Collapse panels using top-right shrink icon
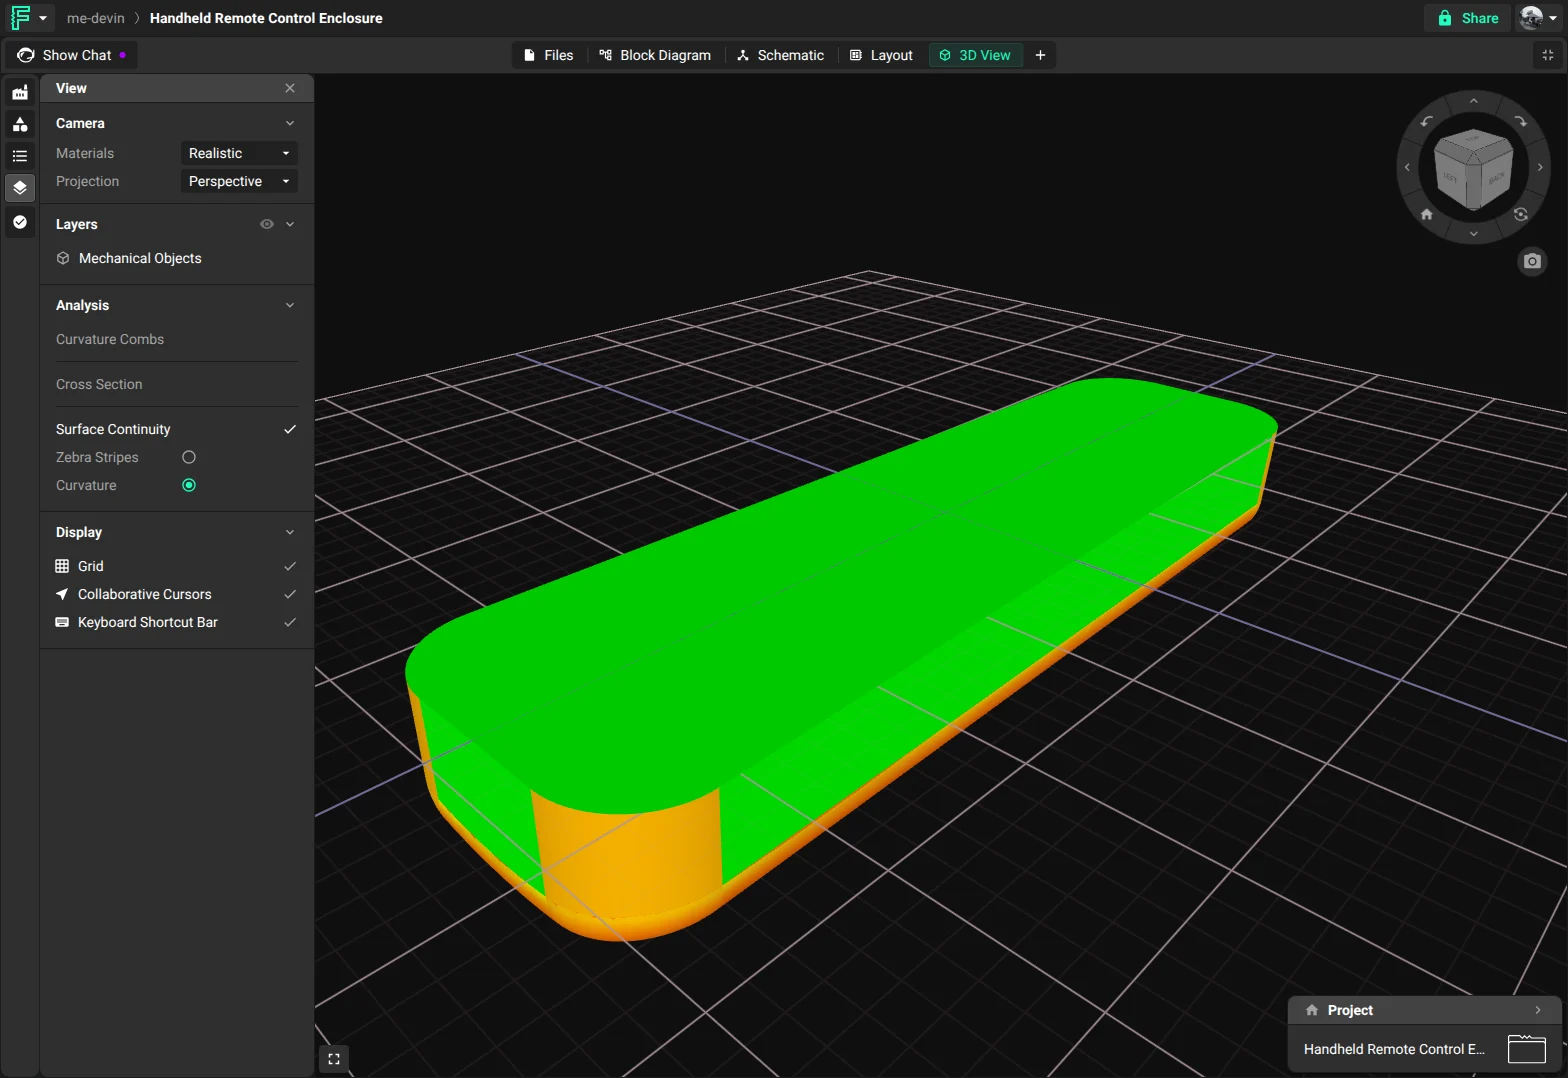1568x1078 pixels. [x=1547, y=55]
